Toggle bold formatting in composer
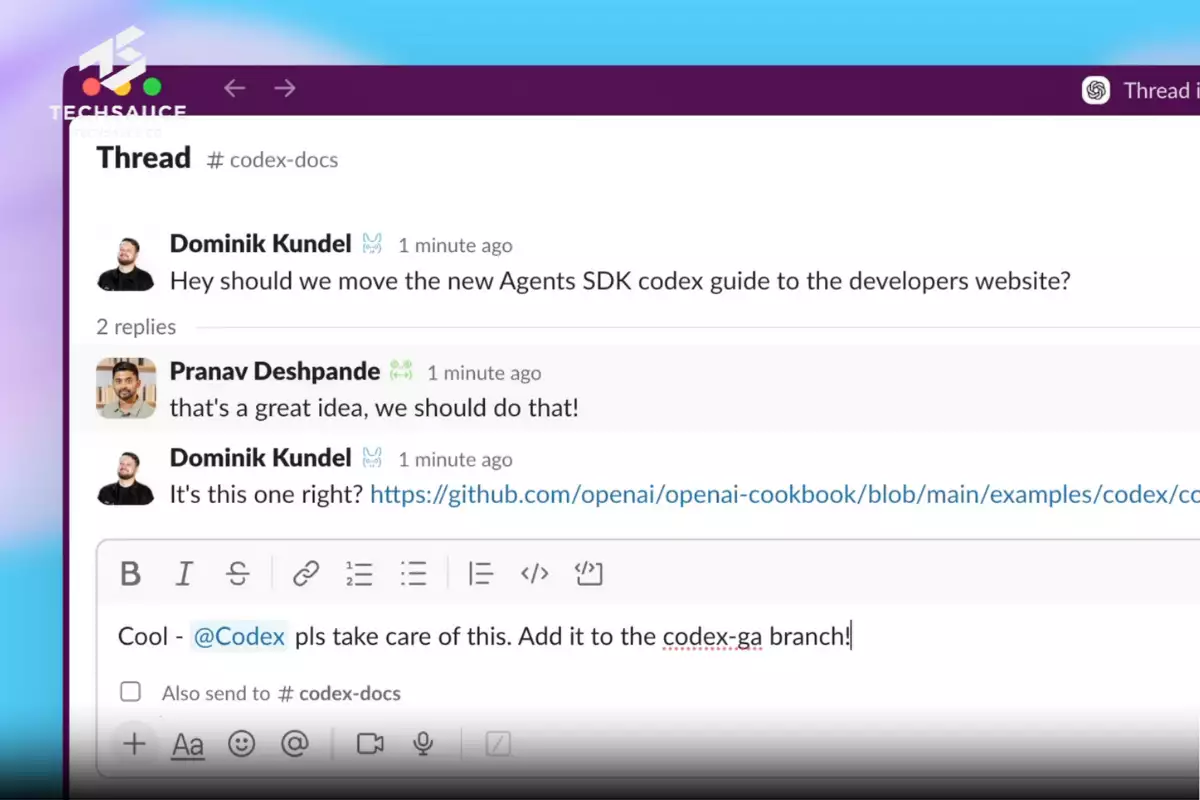The height and width of the screenshot is (800, 1200). (130, 573)
